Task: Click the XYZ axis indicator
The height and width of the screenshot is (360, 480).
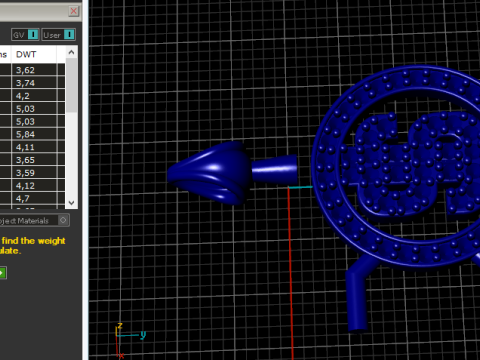Action: (x=129, y=340)
